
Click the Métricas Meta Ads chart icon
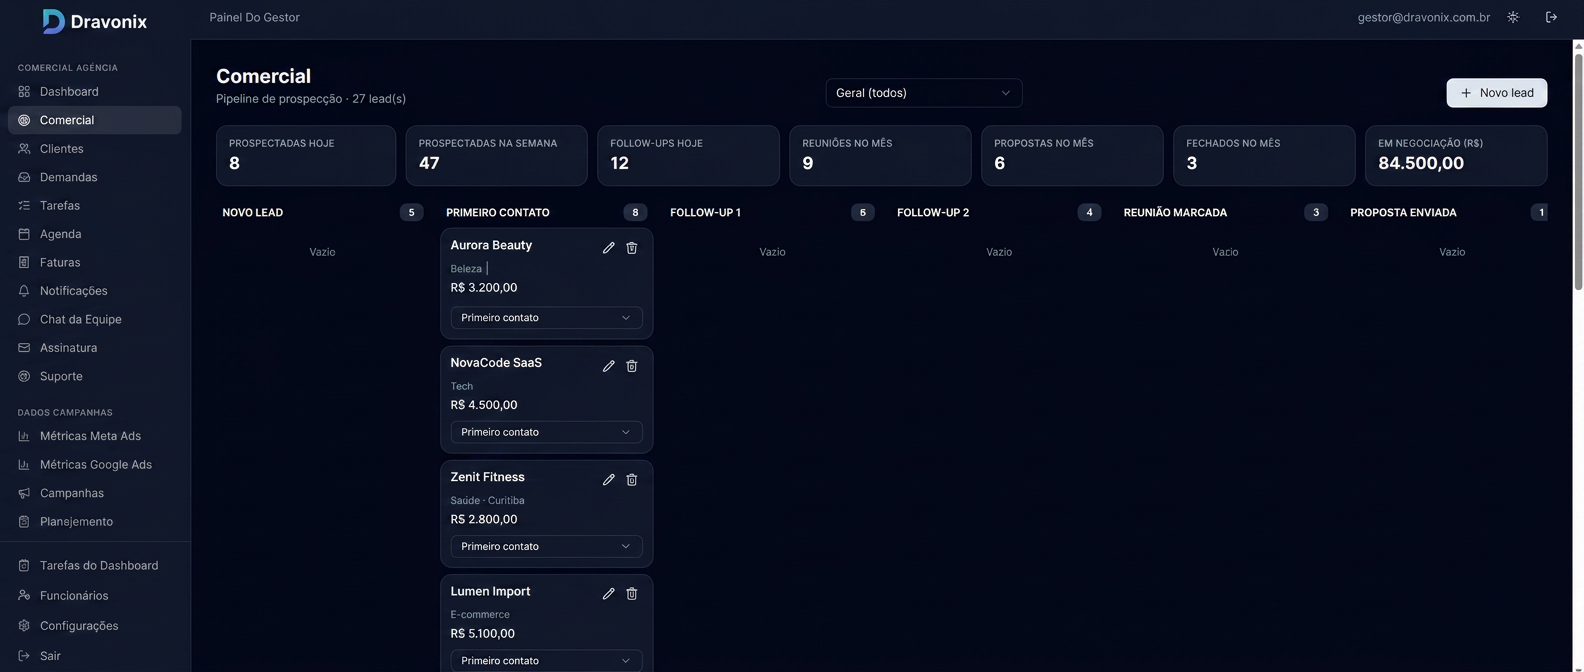pos(24,436)
